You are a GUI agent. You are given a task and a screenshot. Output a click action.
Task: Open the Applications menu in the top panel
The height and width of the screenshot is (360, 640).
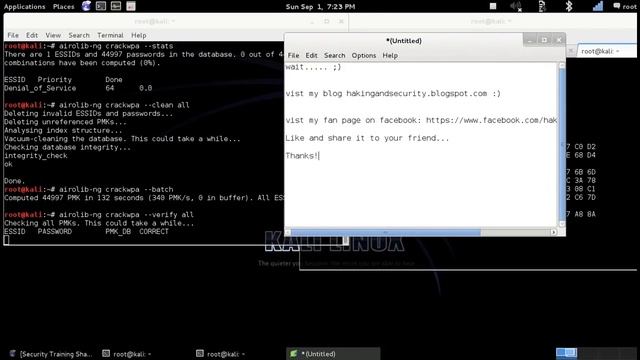24,7
